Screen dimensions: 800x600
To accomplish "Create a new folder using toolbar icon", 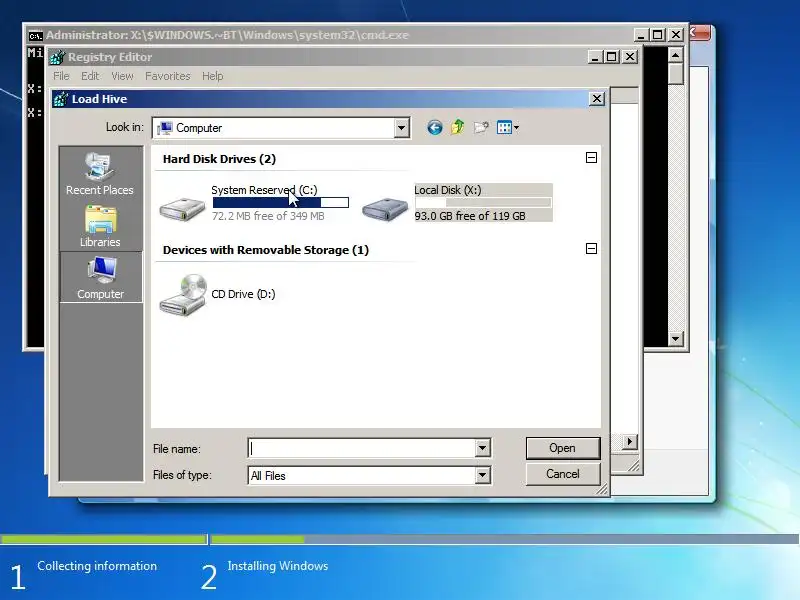I will coord(481,128).
